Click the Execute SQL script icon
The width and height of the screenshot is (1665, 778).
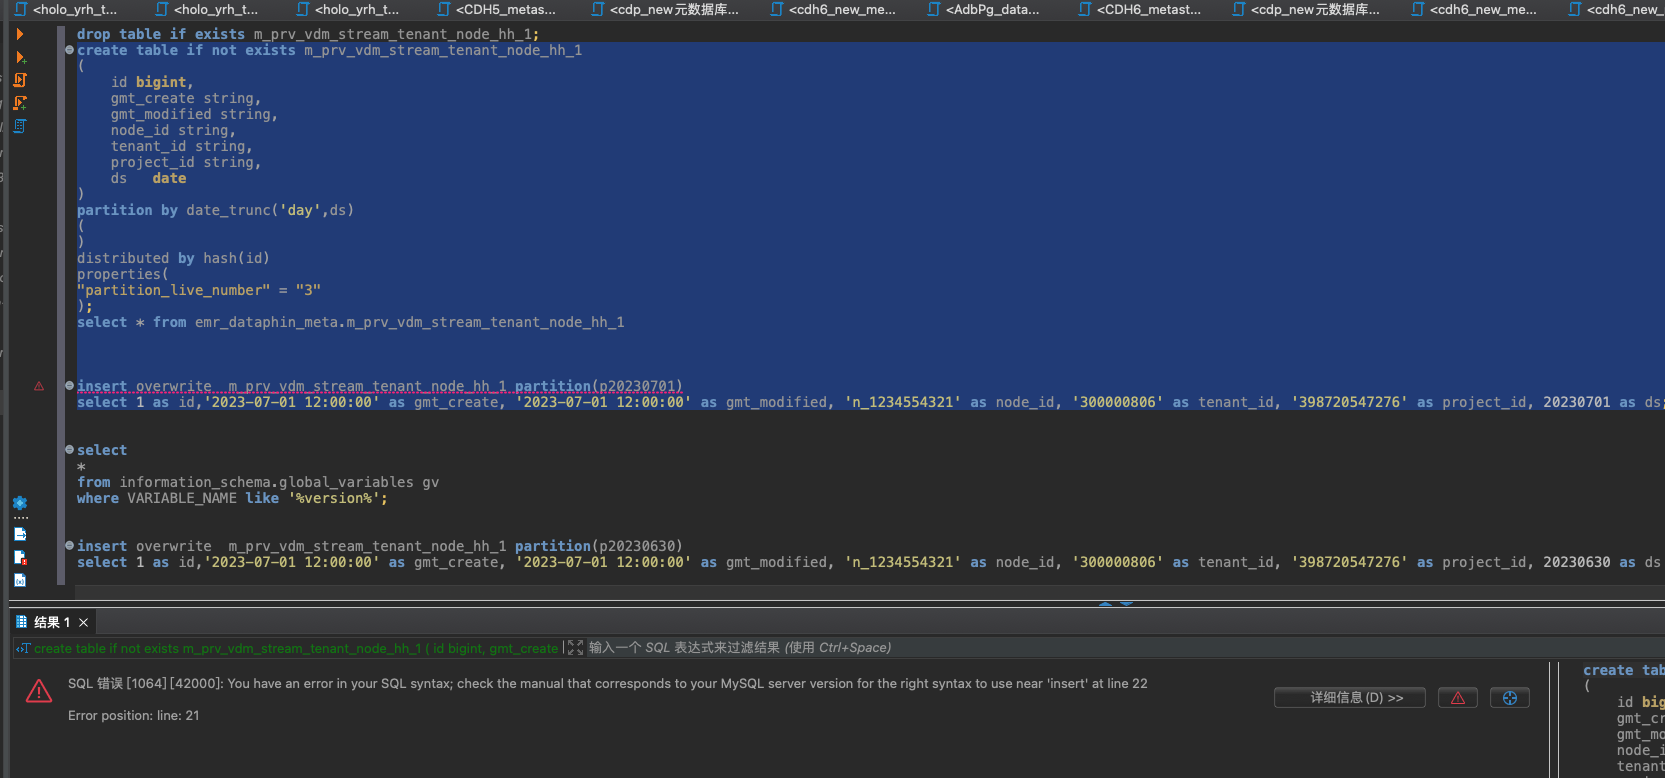pos(20,80)
